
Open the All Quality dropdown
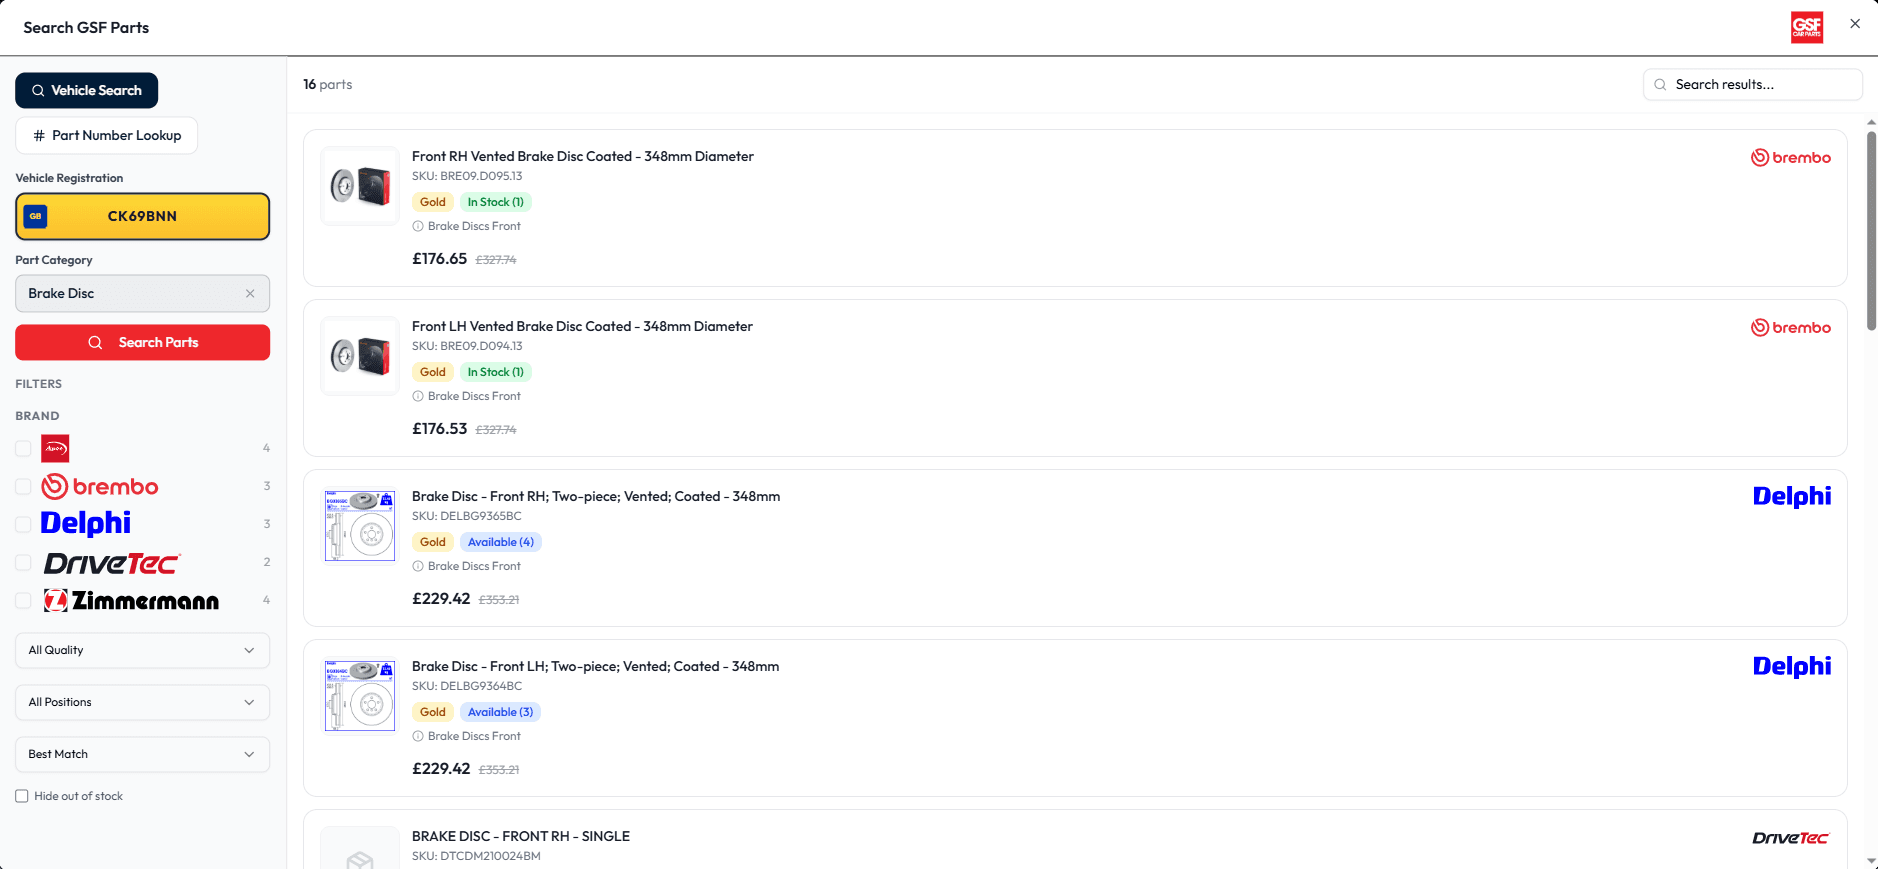[142, 650]
